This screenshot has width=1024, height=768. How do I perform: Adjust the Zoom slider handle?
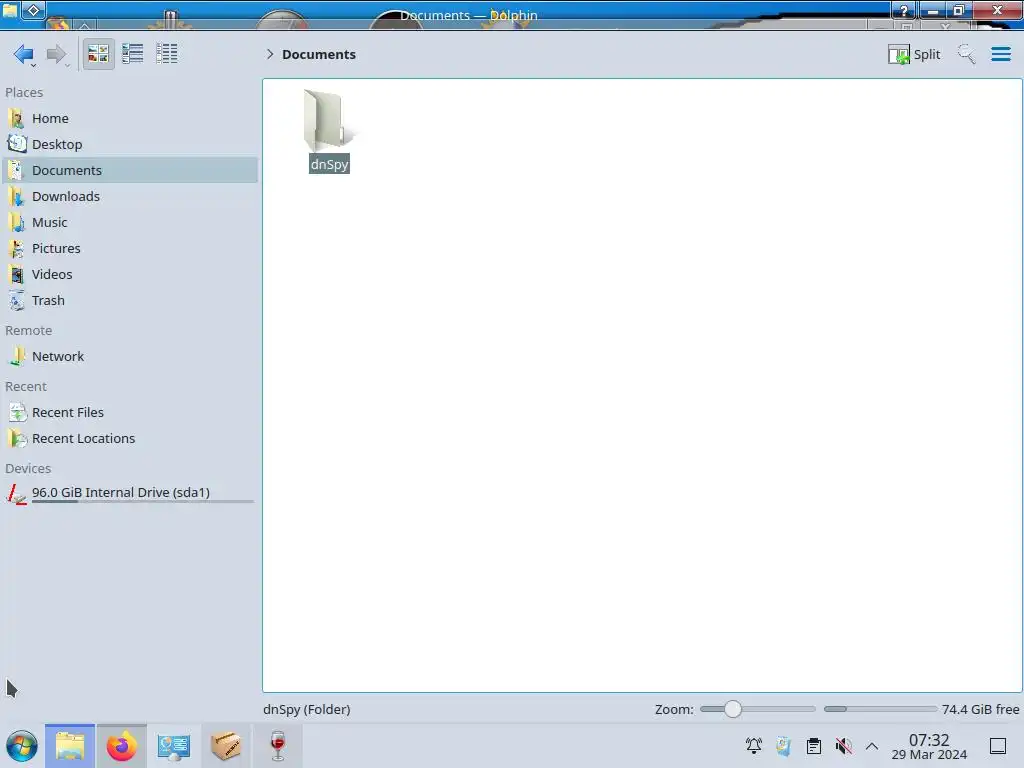pos(733,709)
